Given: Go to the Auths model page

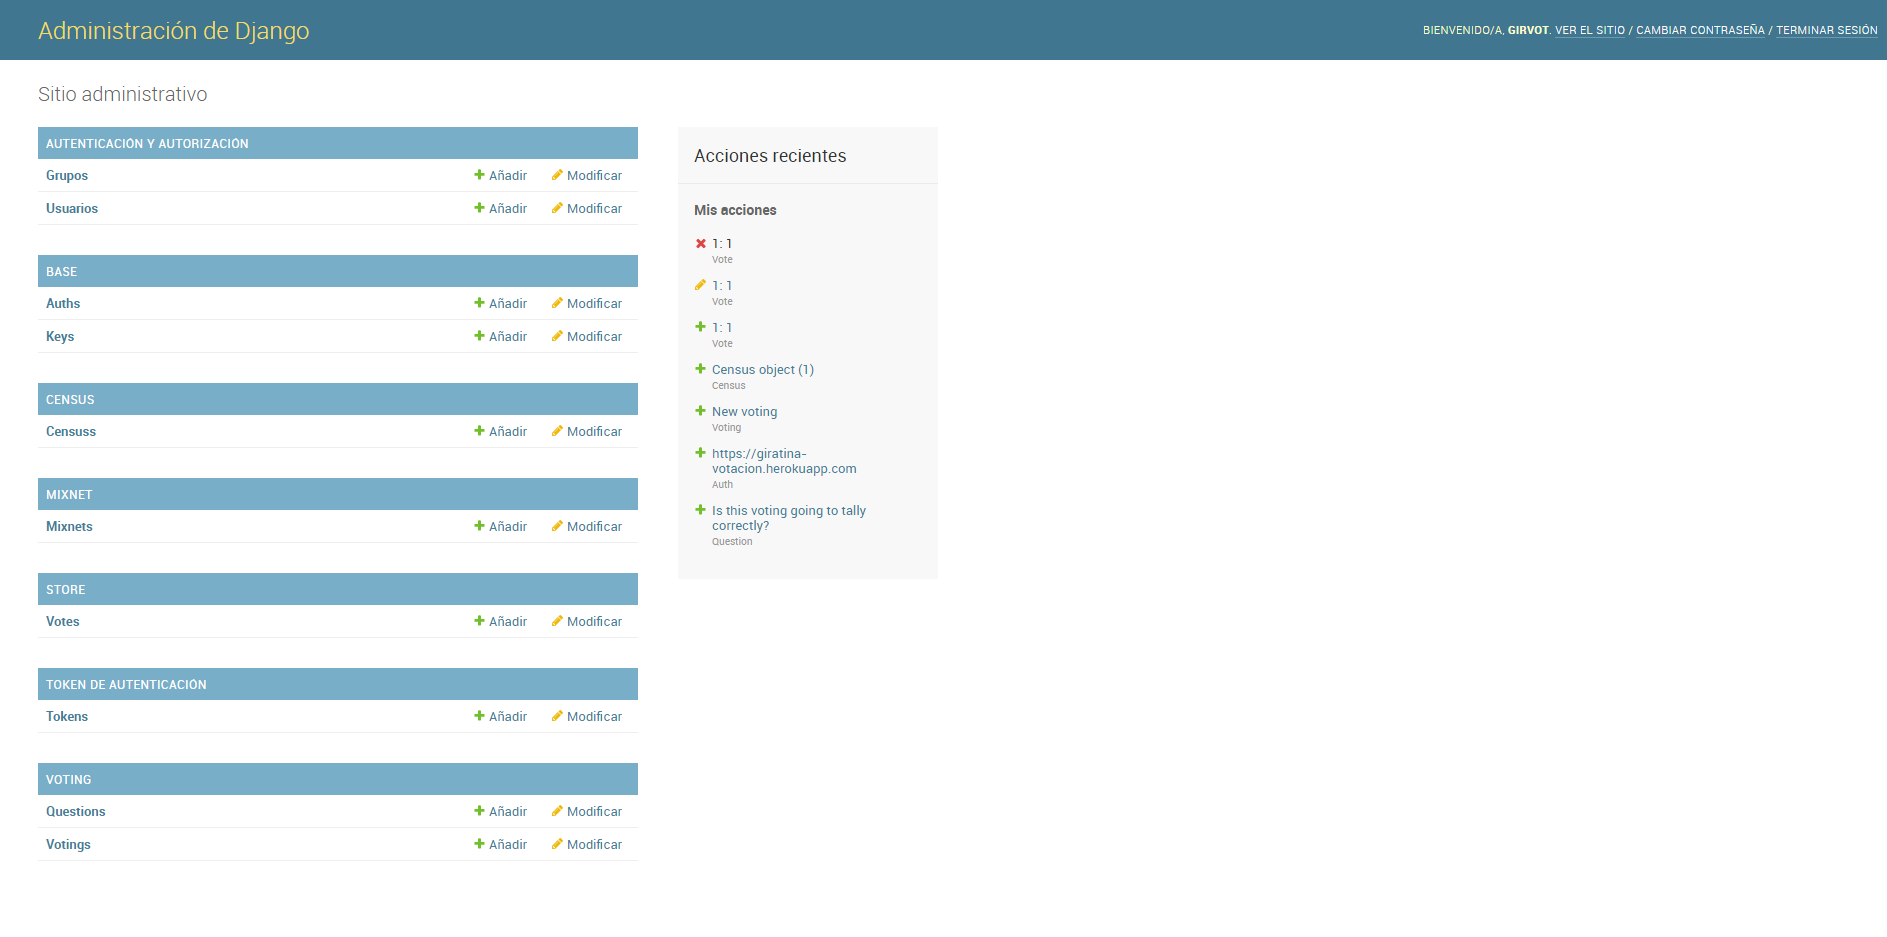Looking at the screenshot, I should pos(63,304).
